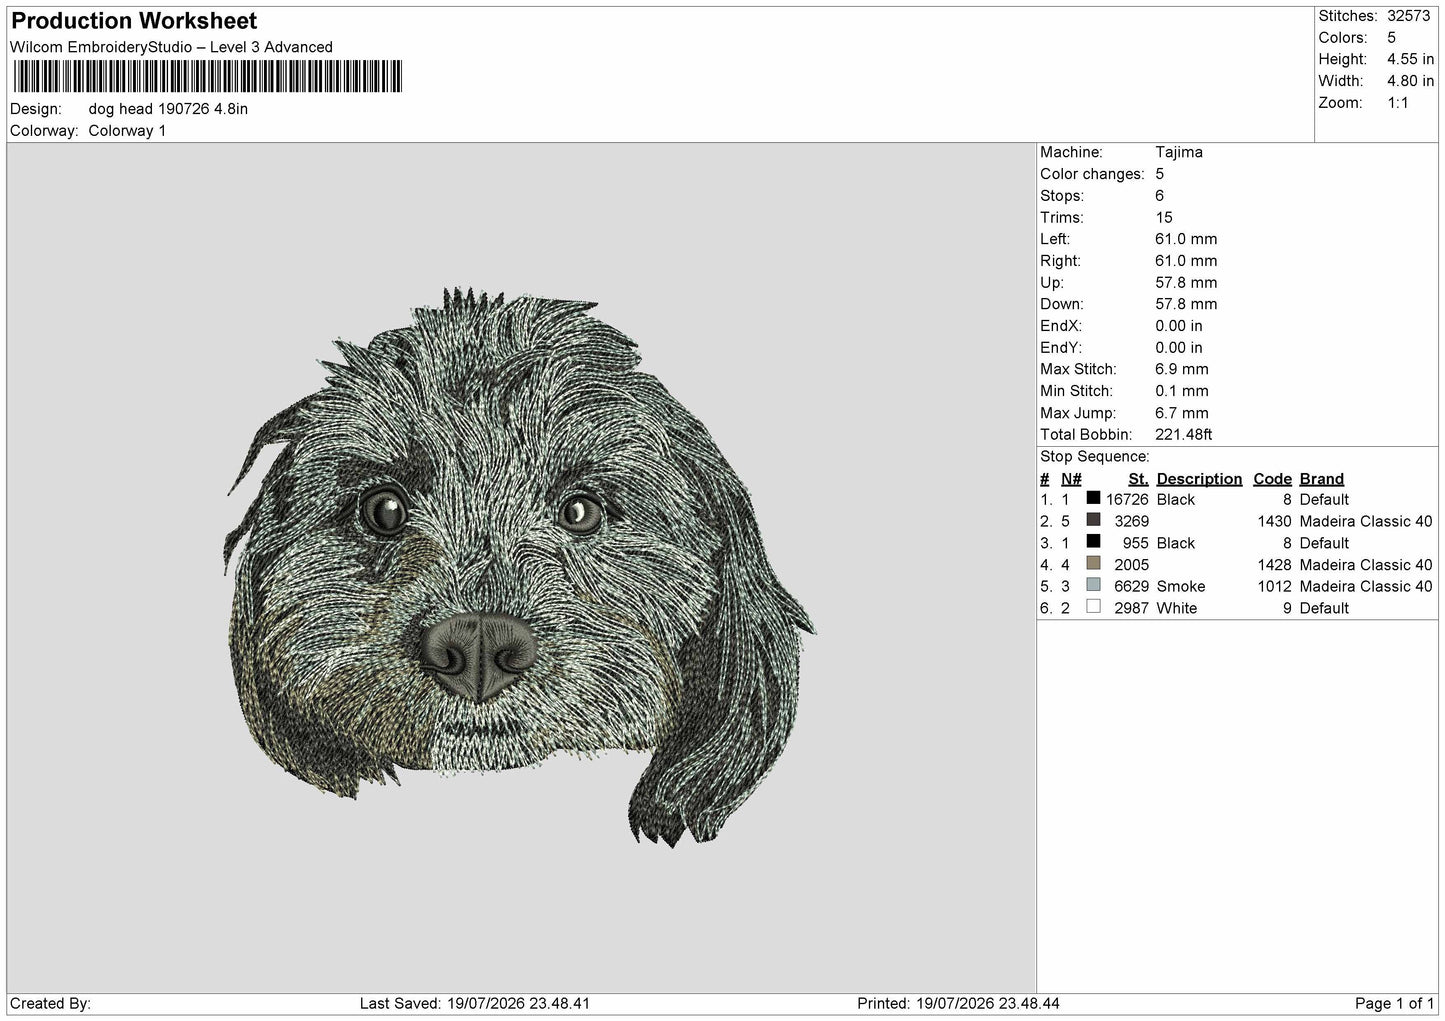Click the 'Description' column header

(x=1199, y=479)
